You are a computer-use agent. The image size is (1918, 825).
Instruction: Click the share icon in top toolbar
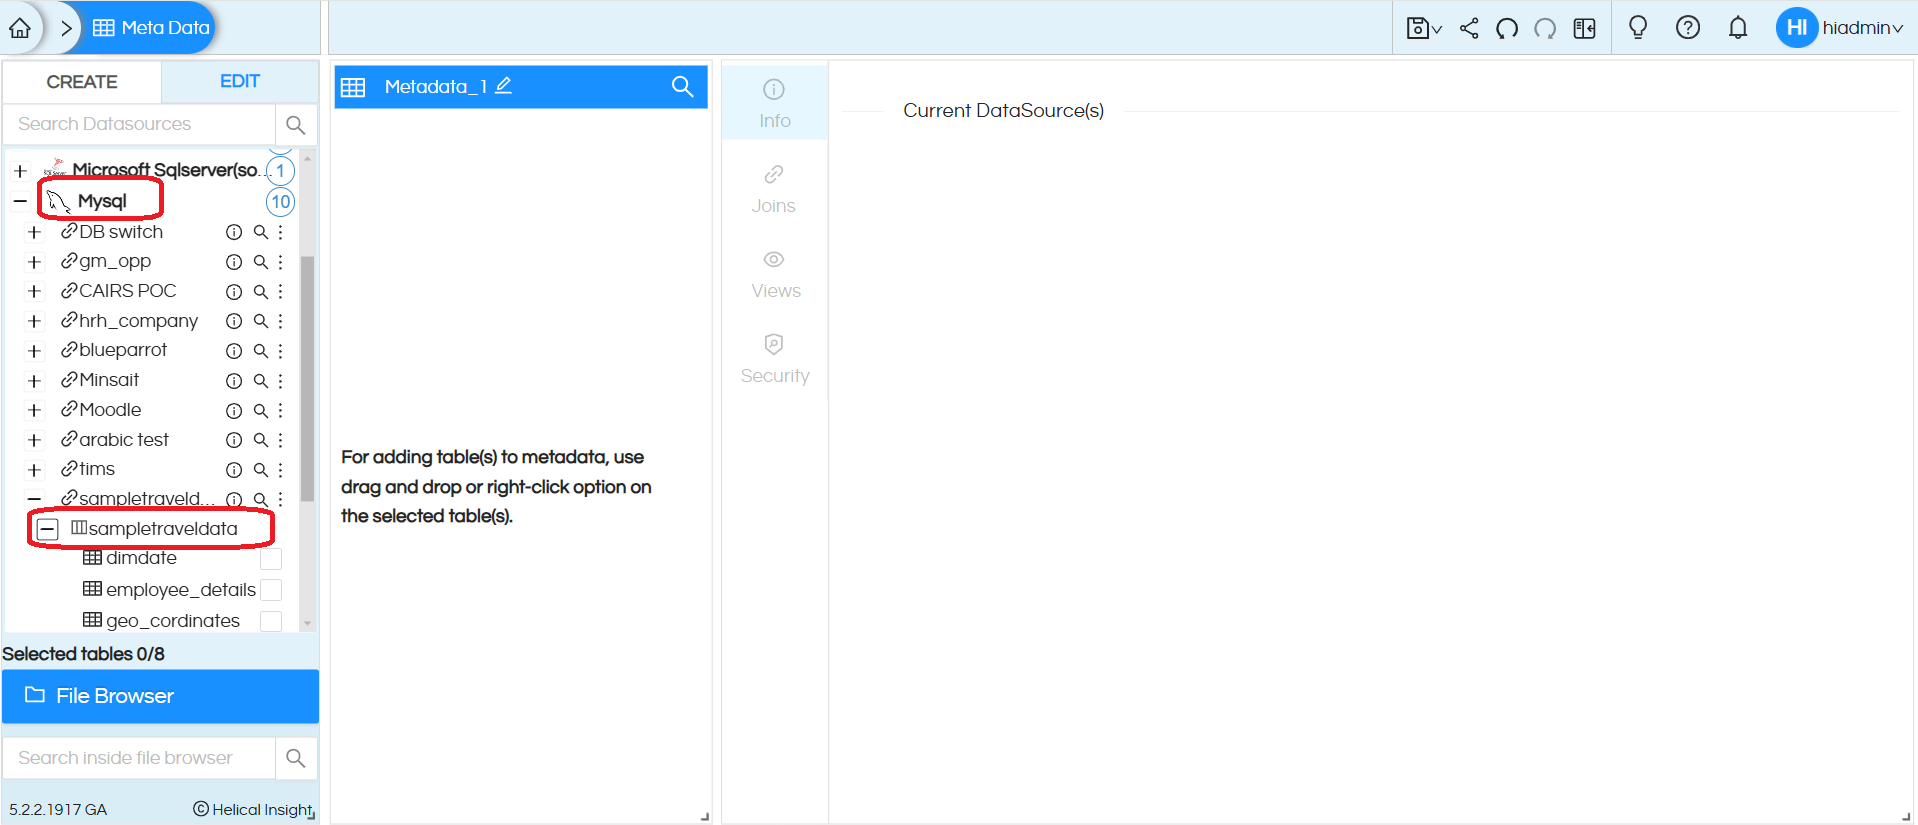pos(1469,28)
